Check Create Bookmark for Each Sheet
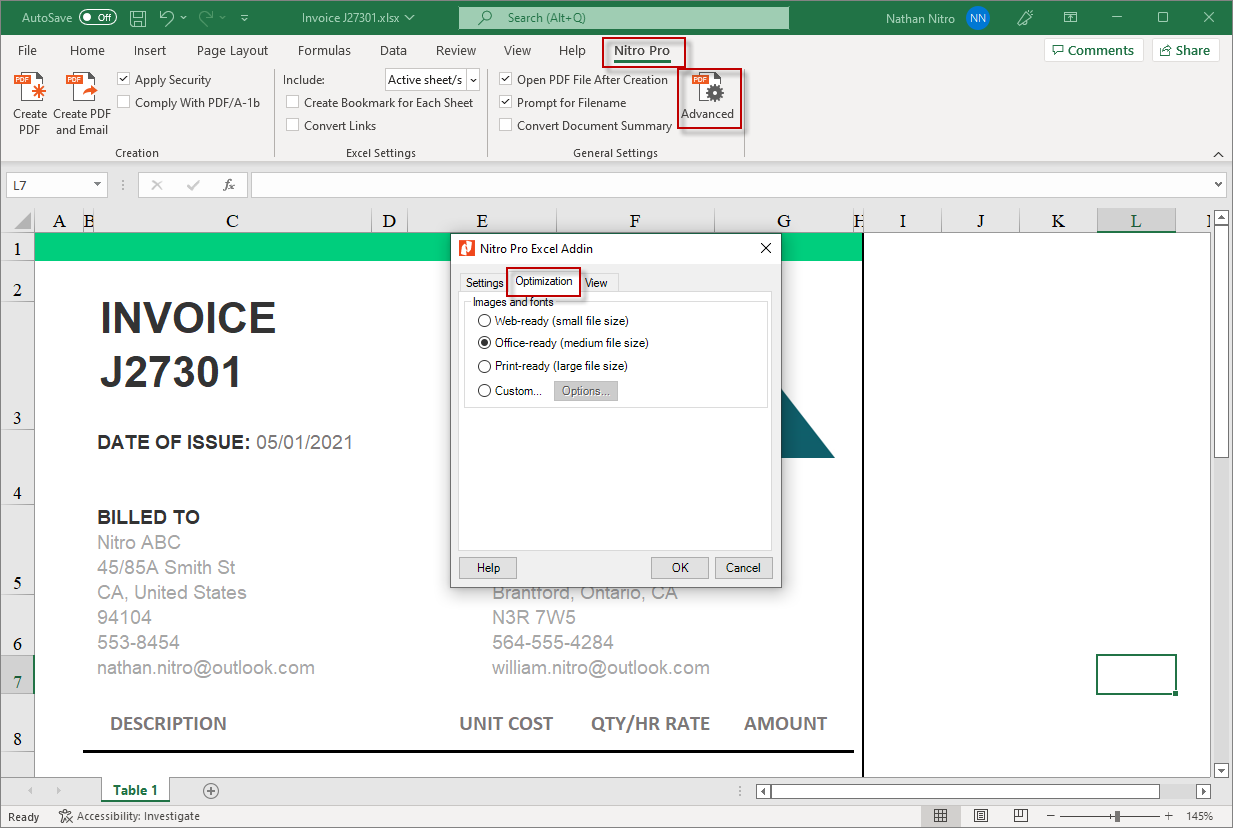Viewport: 1233px width, 828px height. tap(293, 102)
